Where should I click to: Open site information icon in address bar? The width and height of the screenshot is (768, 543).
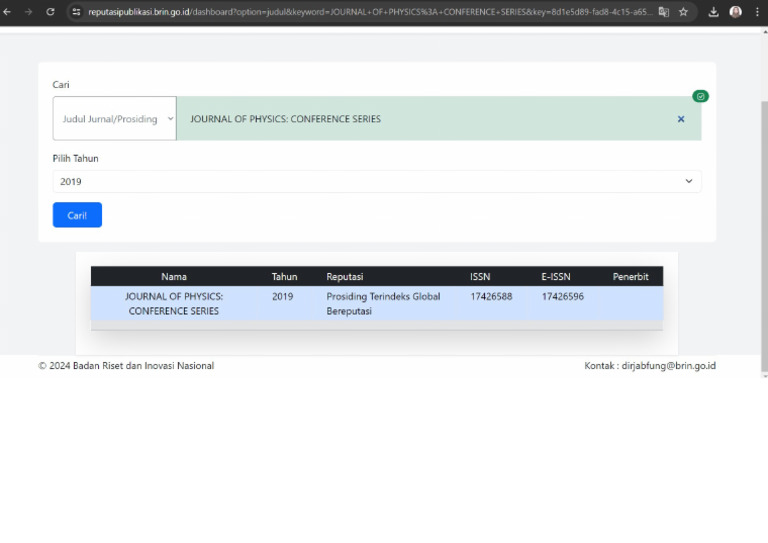(x=76, y=12)
